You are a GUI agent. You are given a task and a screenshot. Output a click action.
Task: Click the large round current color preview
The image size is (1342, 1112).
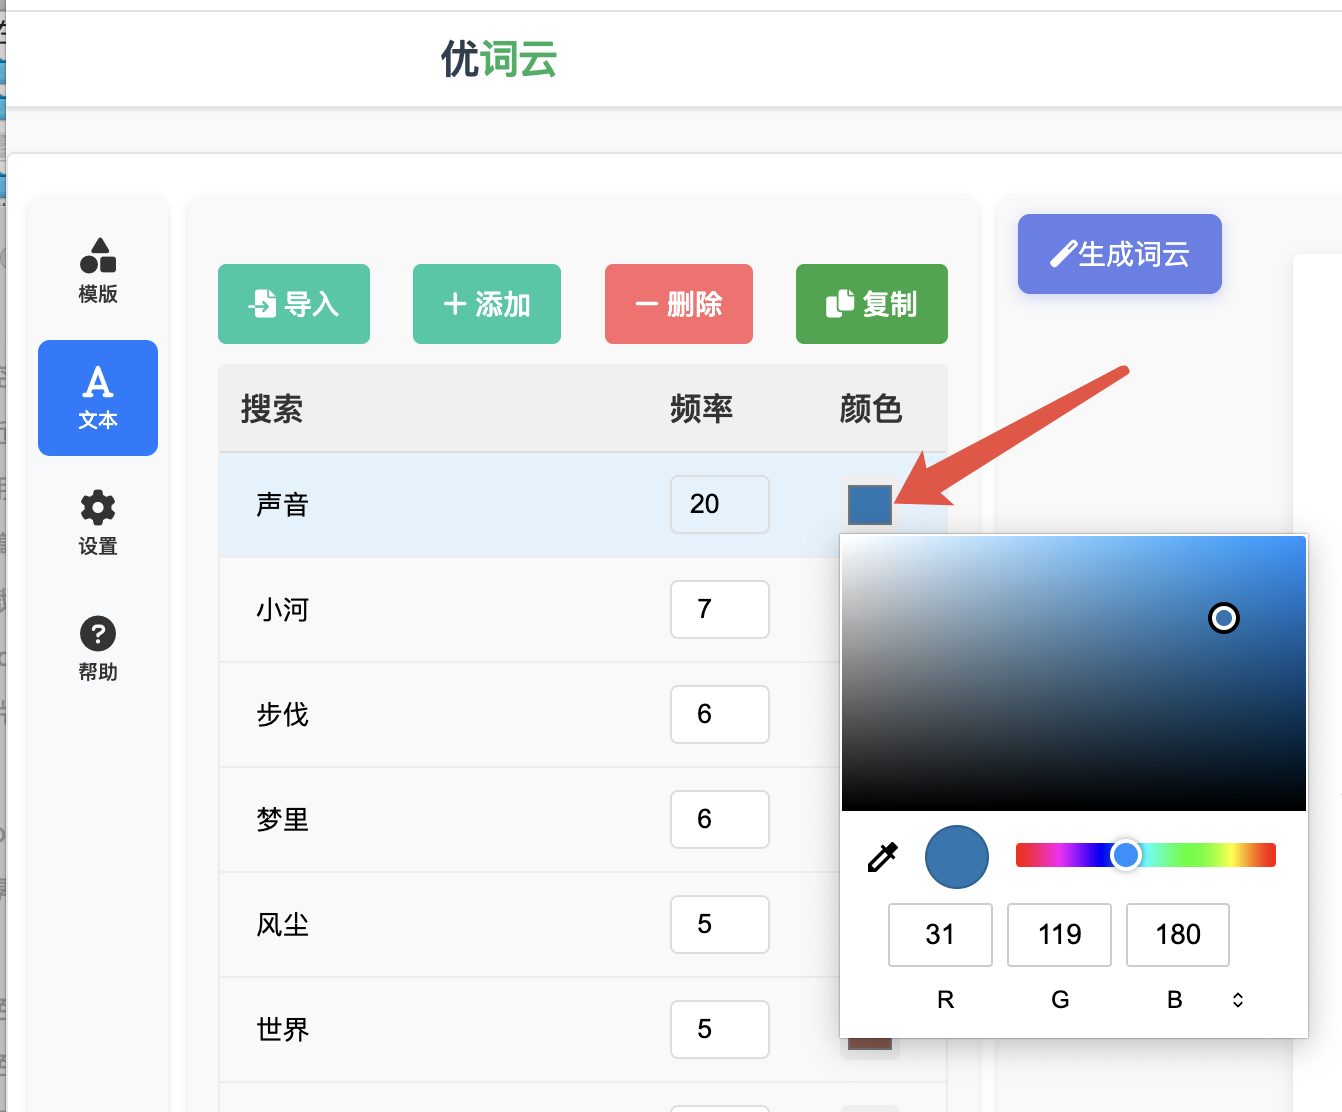tap(956, 857)
